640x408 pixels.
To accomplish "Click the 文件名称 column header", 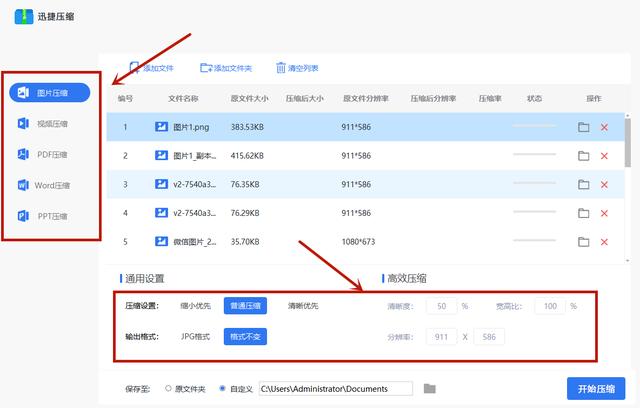I will [x=183, y=98].
